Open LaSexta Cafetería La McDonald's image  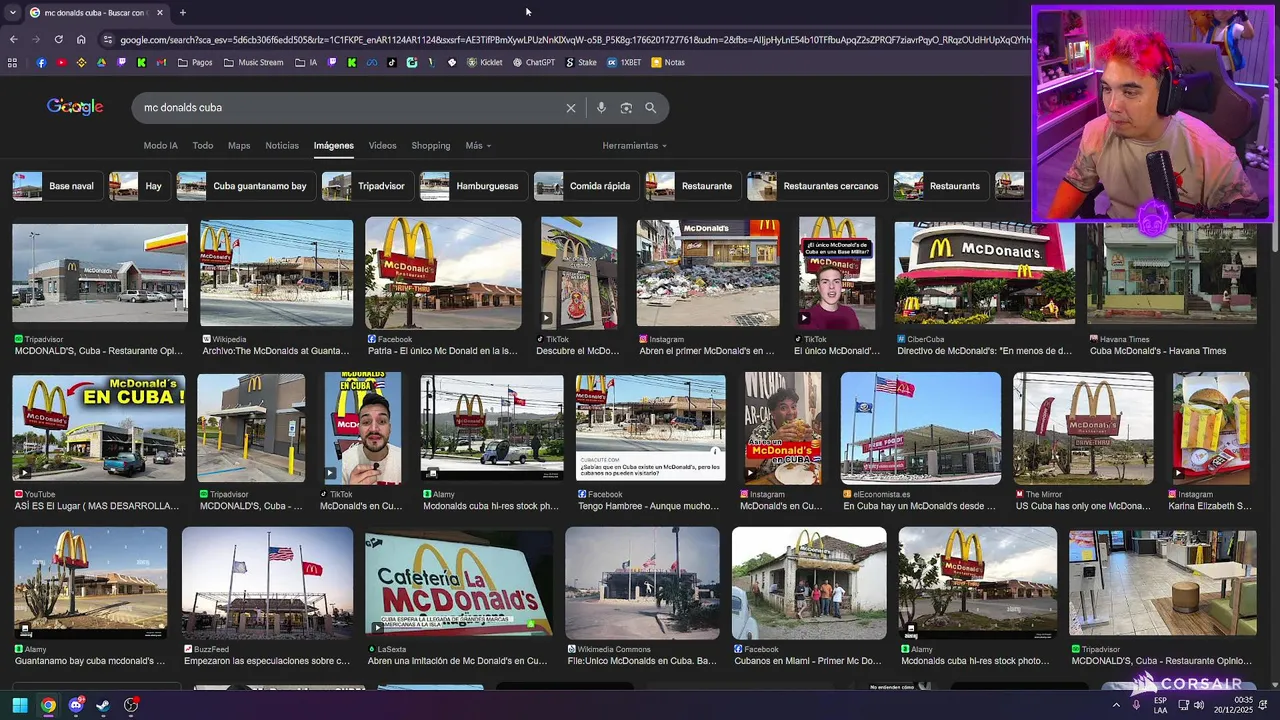pyautogui.click(x=458, y=583)
